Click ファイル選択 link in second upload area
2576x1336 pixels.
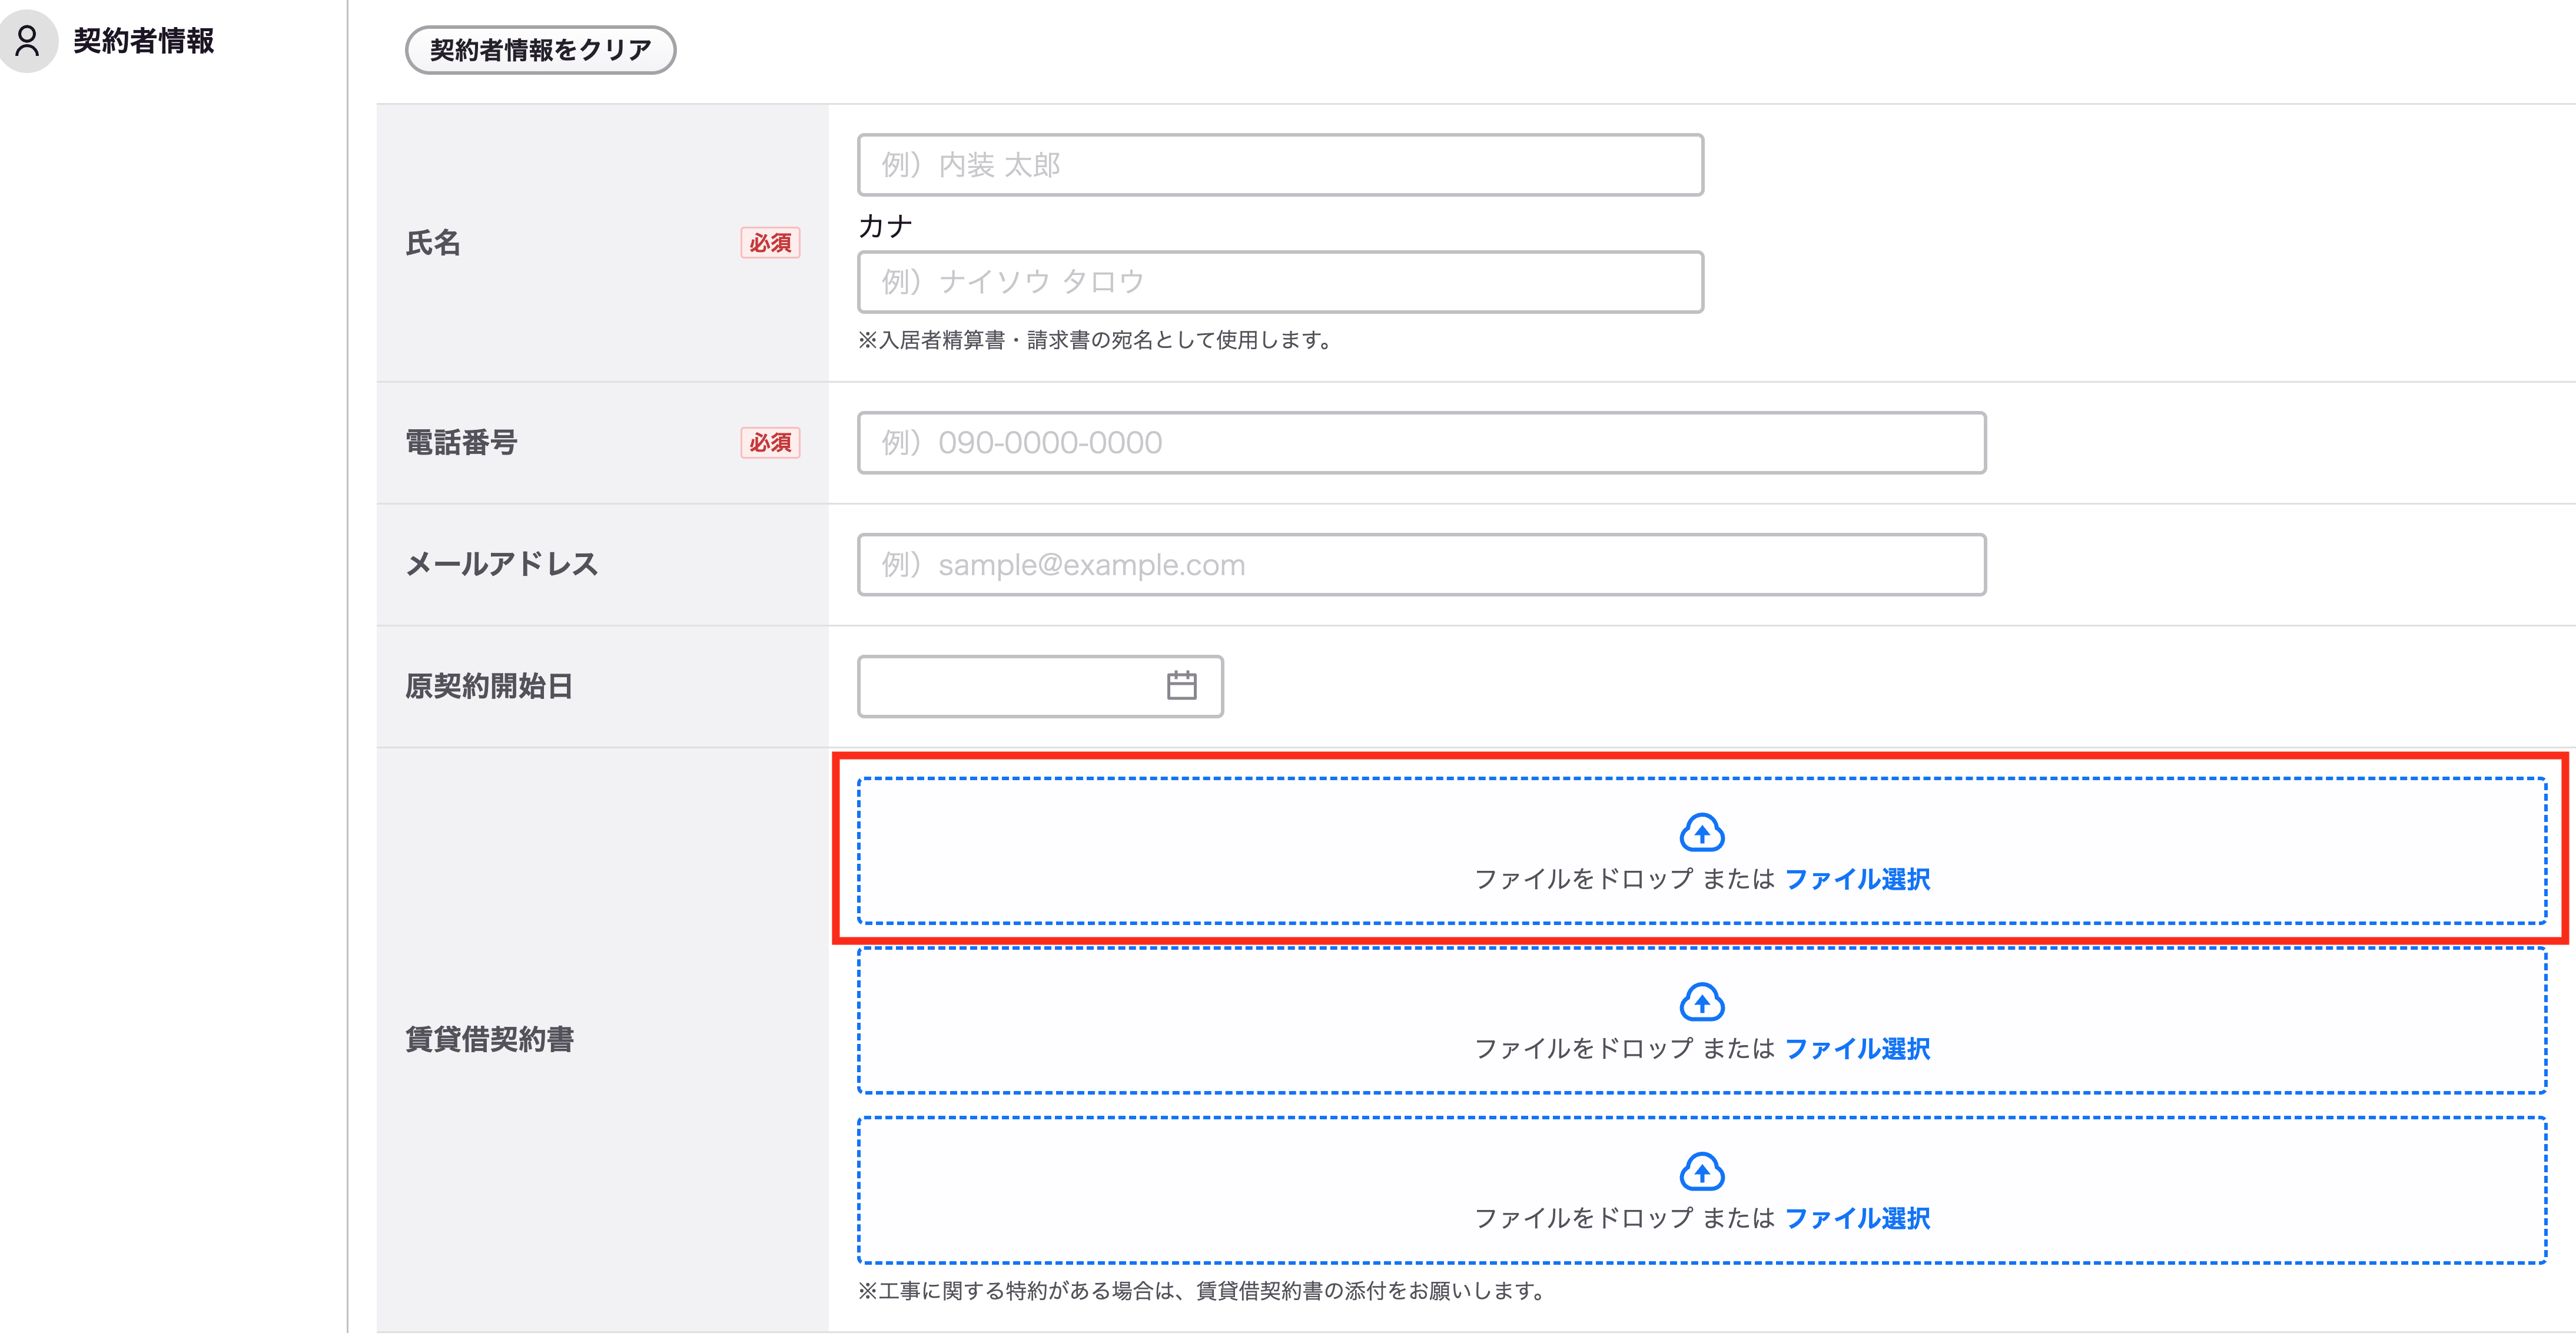pos(1857,1049)
